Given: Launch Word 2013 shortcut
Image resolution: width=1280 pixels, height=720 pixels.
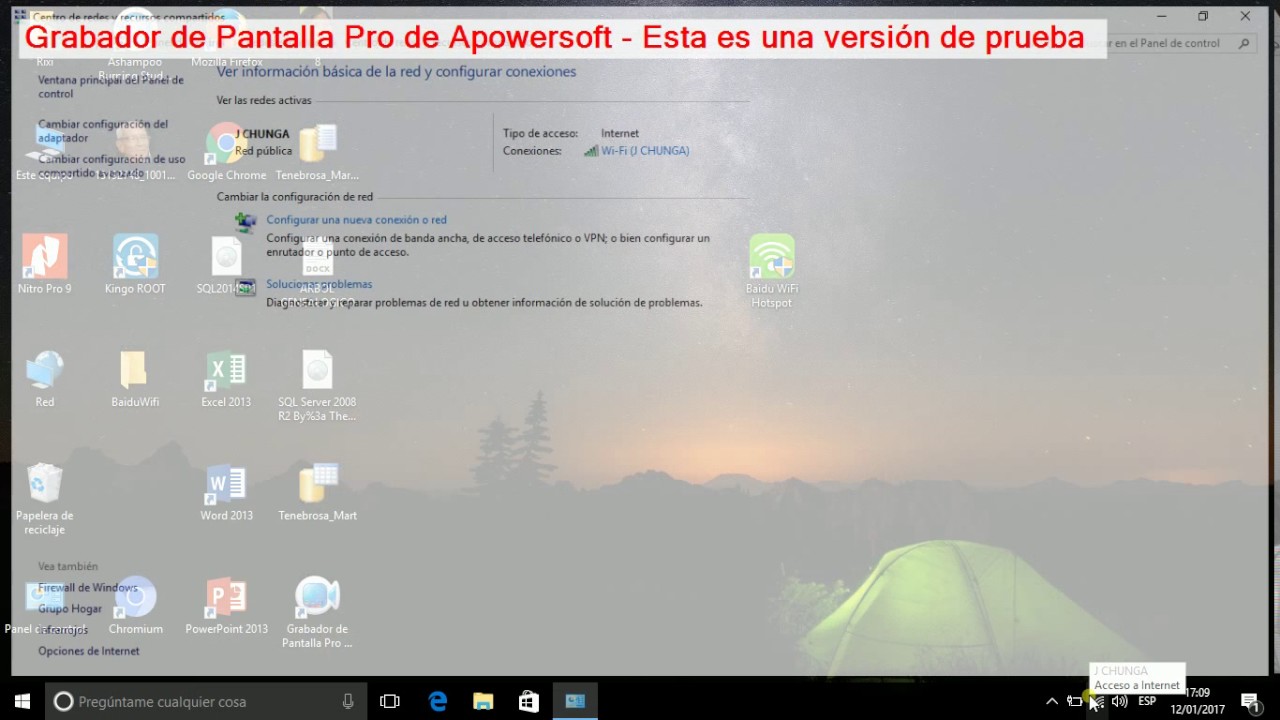Looking at the screenshot, I should [226, 492].
